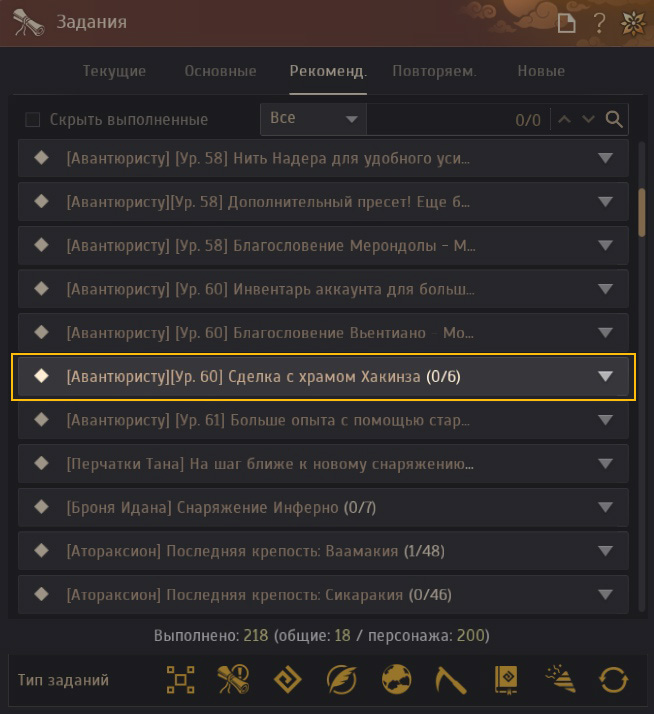Click the magnifying glass search icon
This screenshot has width=654, height=714.
tap(615, 120)
